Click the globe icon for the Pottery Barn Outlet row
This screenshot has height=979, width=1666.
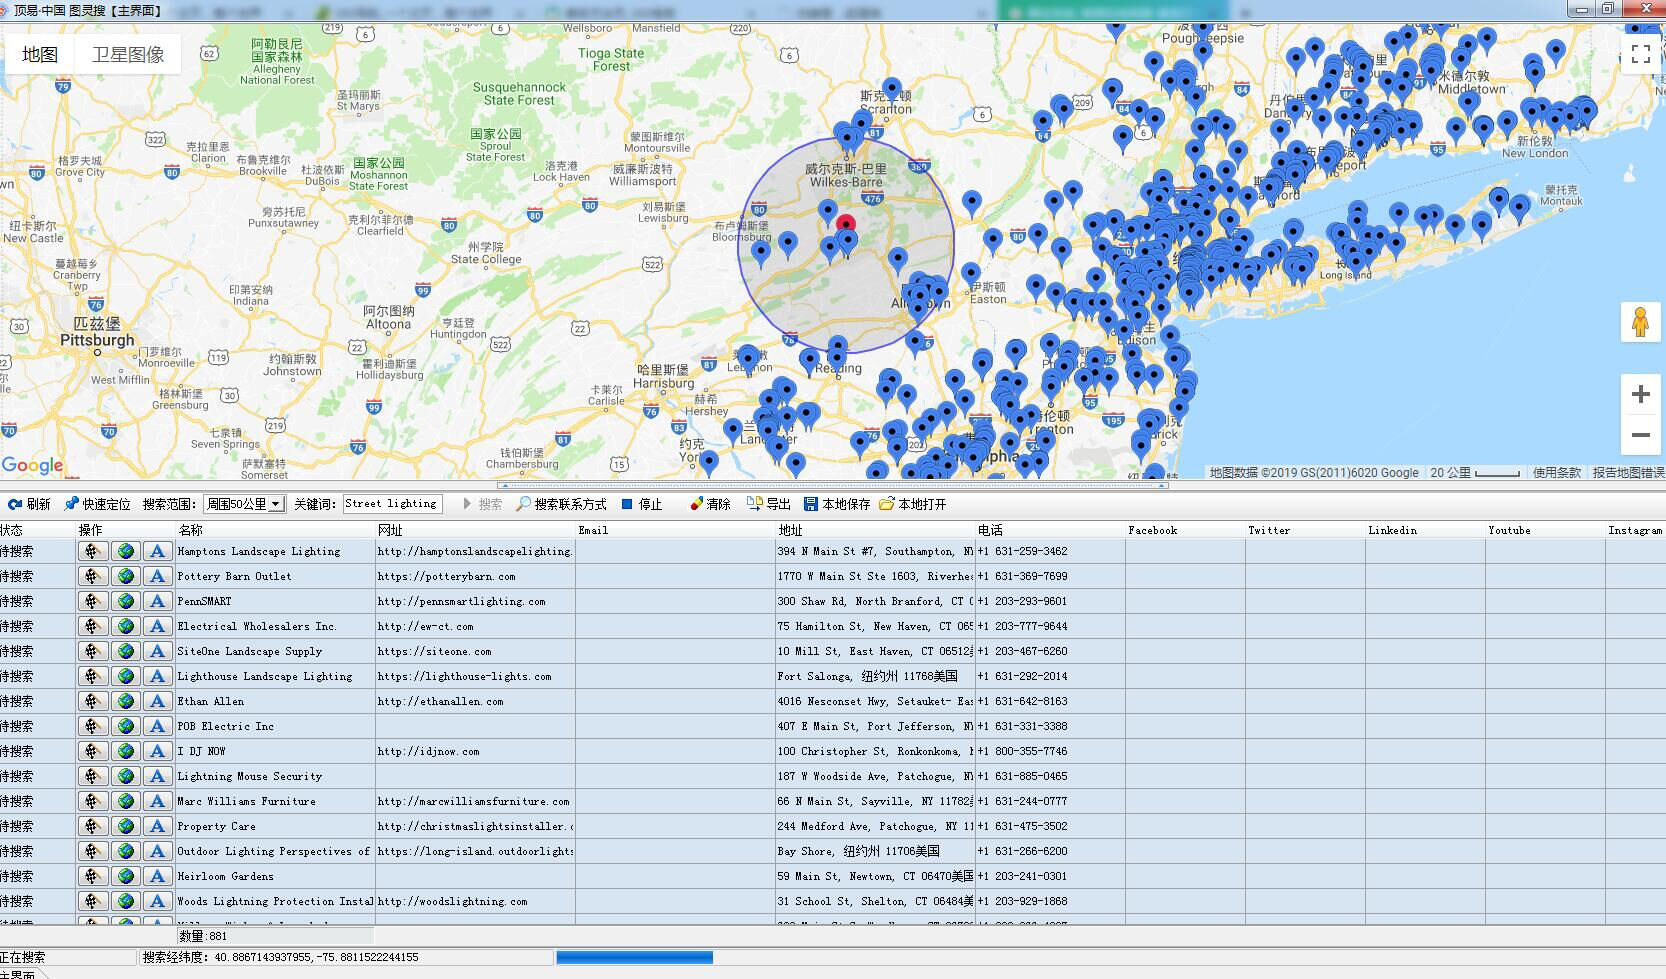[x=125, y=576]
